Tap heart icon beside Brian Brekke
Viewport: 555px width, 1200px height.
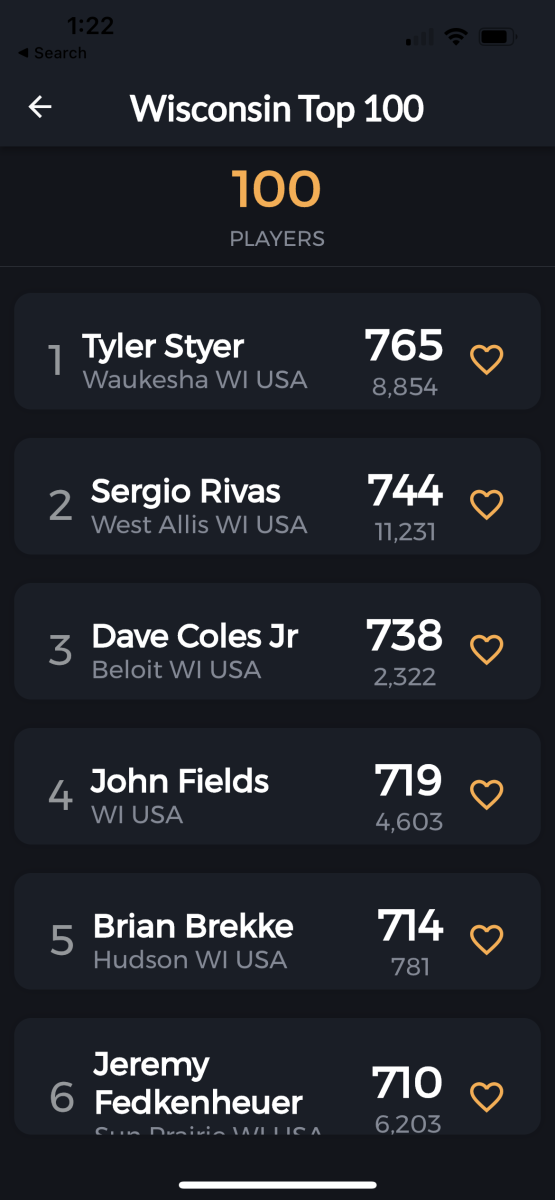point(487,939)
